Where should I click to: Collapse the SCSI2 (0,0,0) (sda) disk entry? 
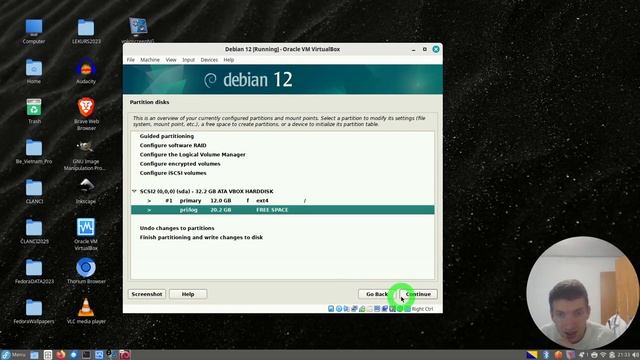(x=134, y=191)
